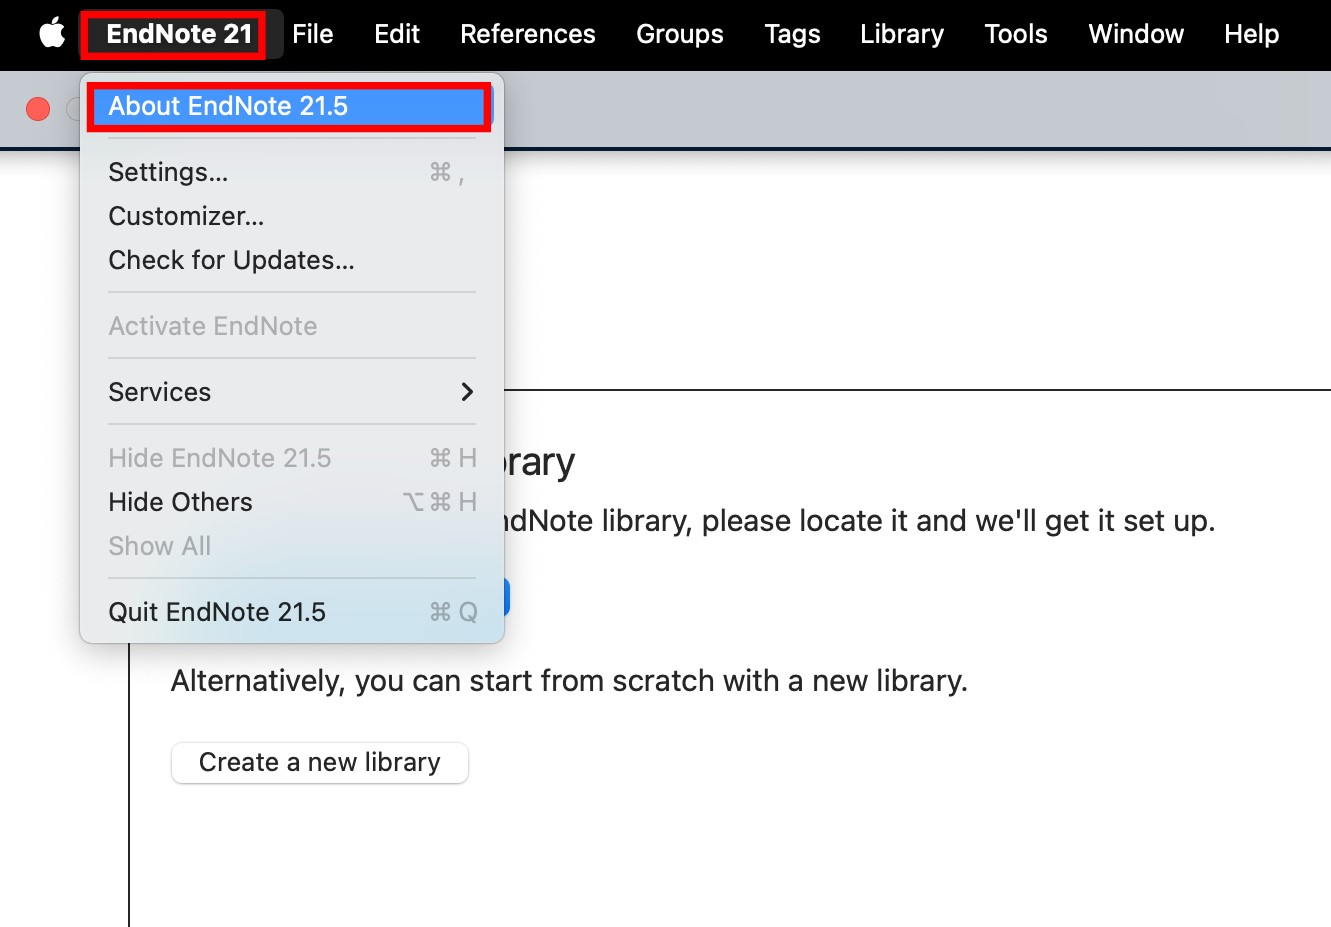
Task: Open the Apple menu icon
Action: (x=52, y=34)
